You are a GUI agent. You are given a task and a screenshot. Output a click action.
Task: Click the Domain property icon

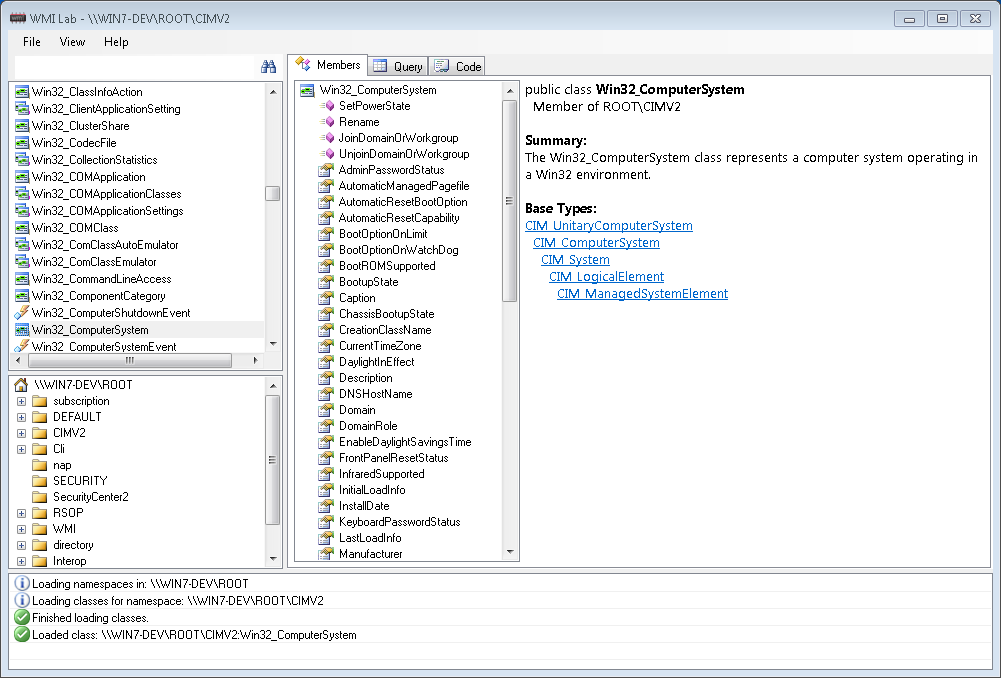click(326, 410)
